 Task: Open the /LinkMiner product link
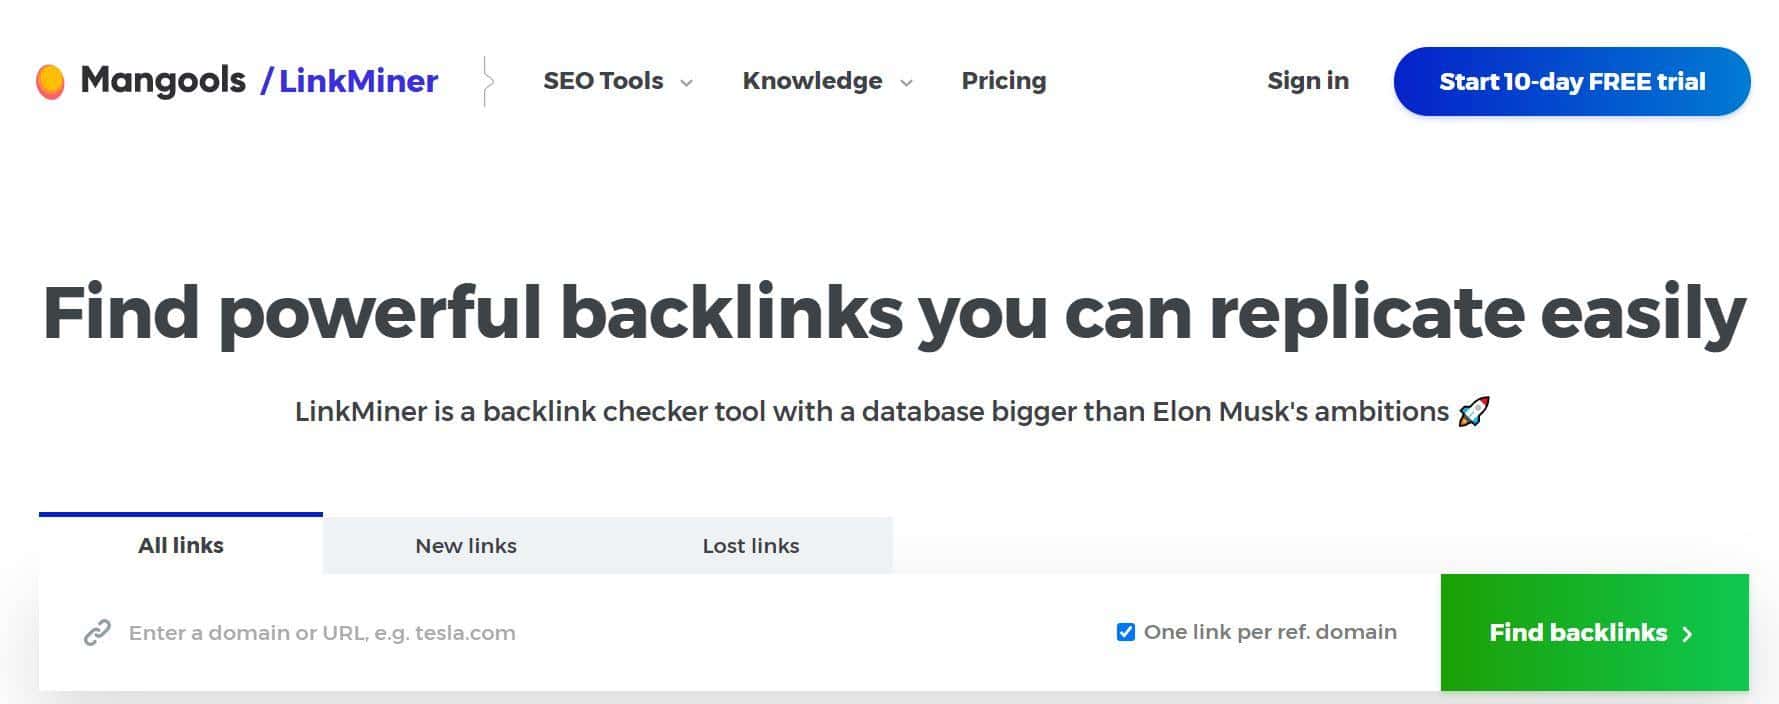point(349,81)
